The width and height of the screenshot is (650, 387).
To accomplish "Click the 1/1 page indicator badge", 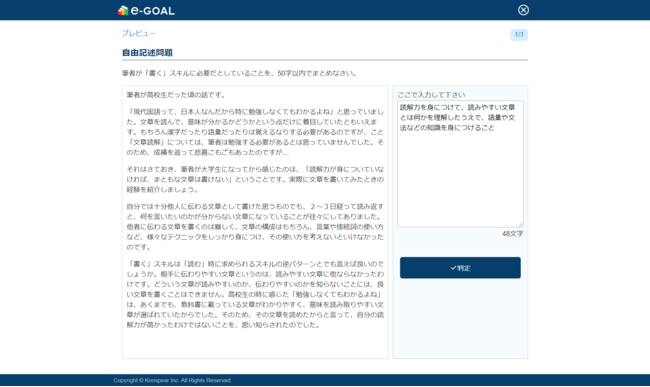I will coord(519,34).
